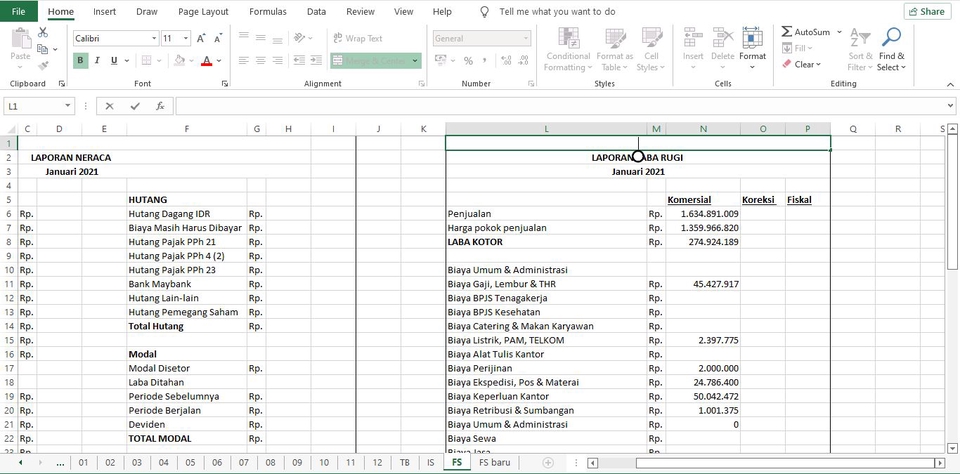The height and width of the screenshot is (474, 960).
Task: Expand the AutoSum dropdown arrow
Action: tap(839, 32)
